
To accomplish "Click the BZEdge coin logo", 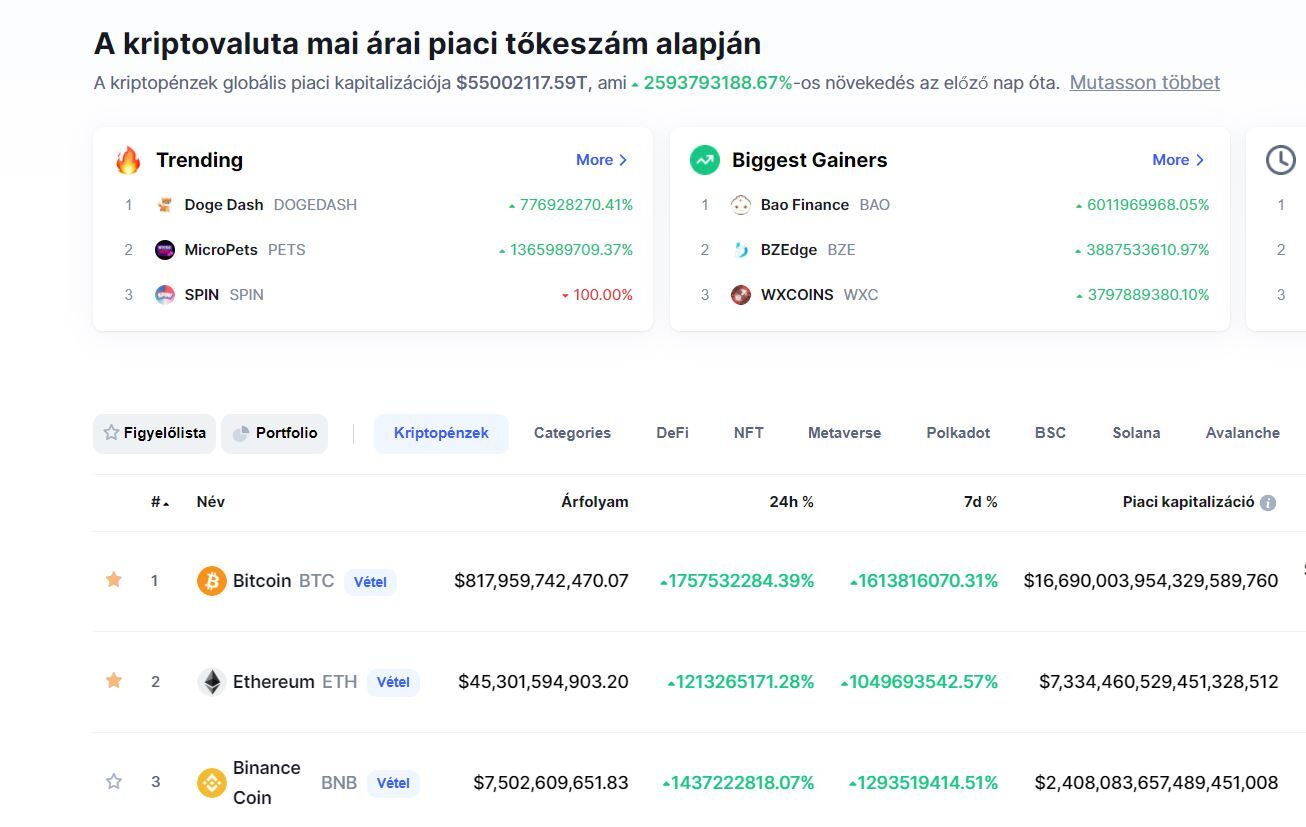I will [x=741, y=250].
